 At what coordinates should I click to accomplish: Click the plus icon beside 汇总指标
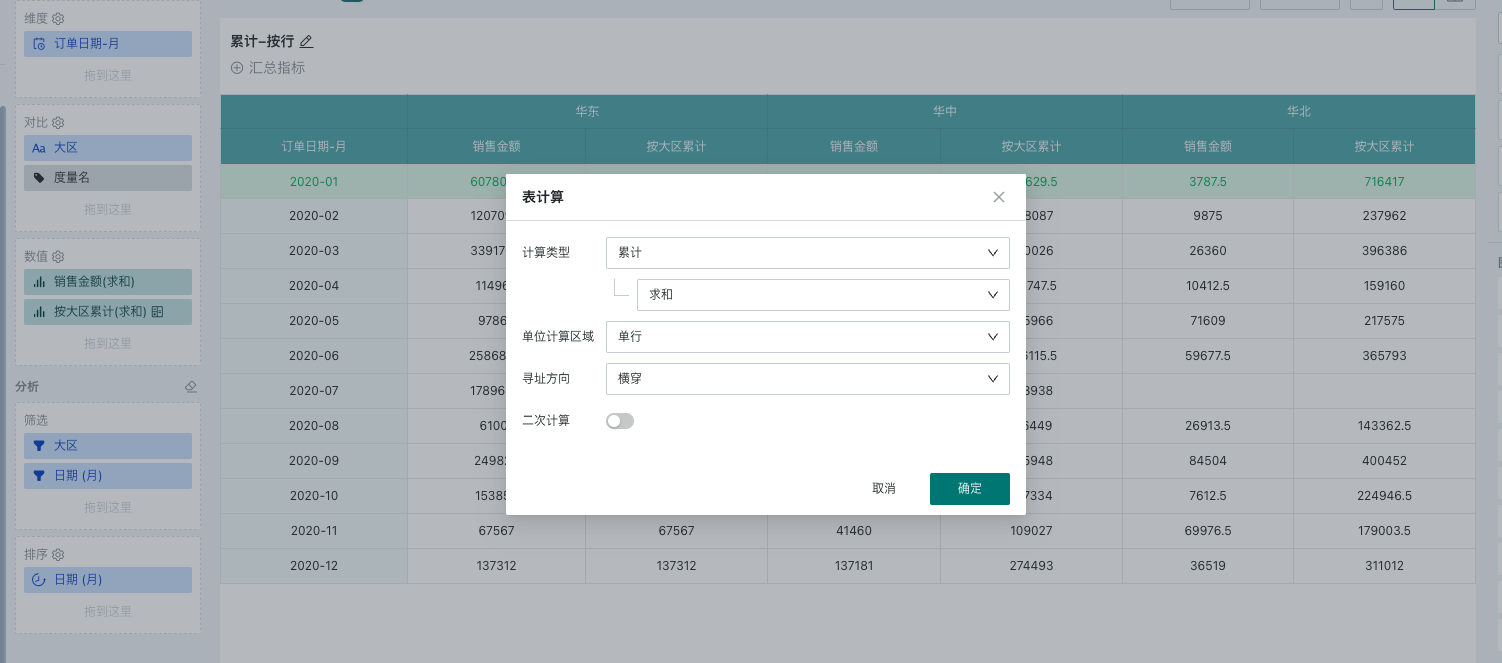click(237, 68)
